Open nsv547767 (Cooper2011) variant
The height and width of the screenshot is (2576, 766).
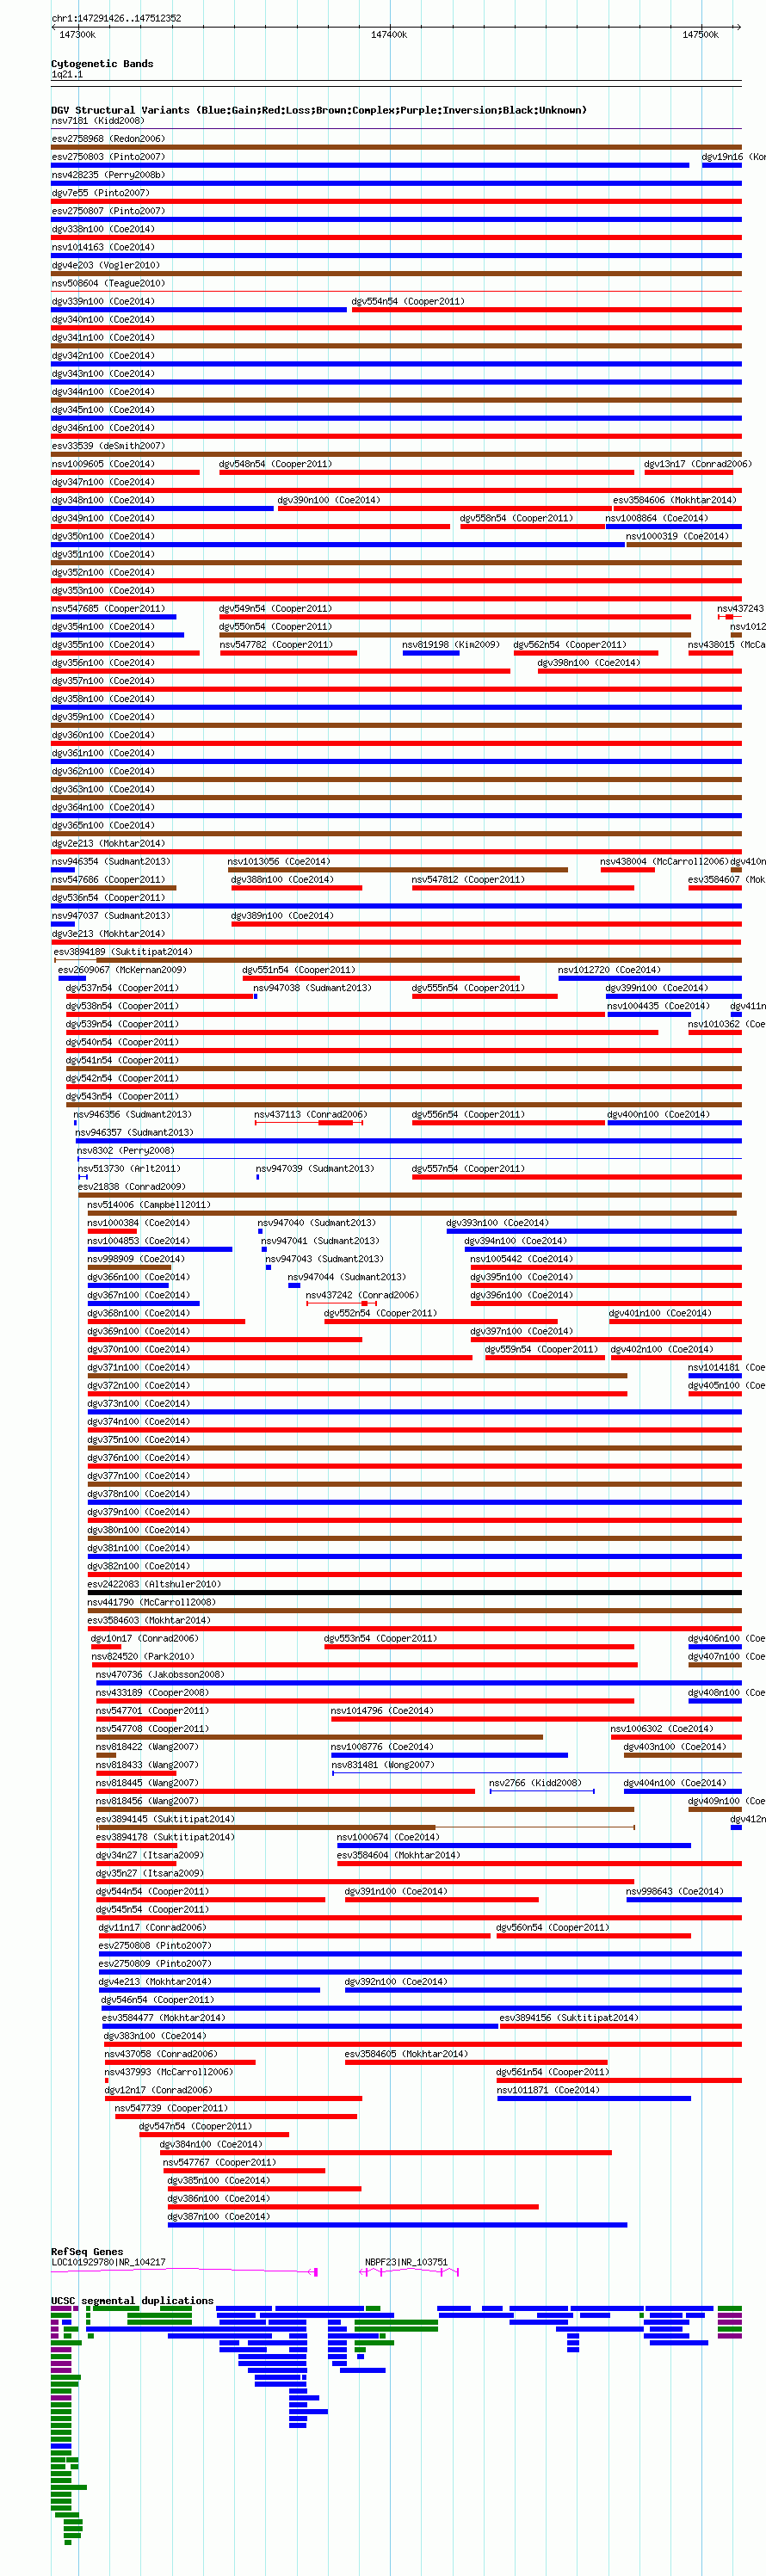[220, 2161]
